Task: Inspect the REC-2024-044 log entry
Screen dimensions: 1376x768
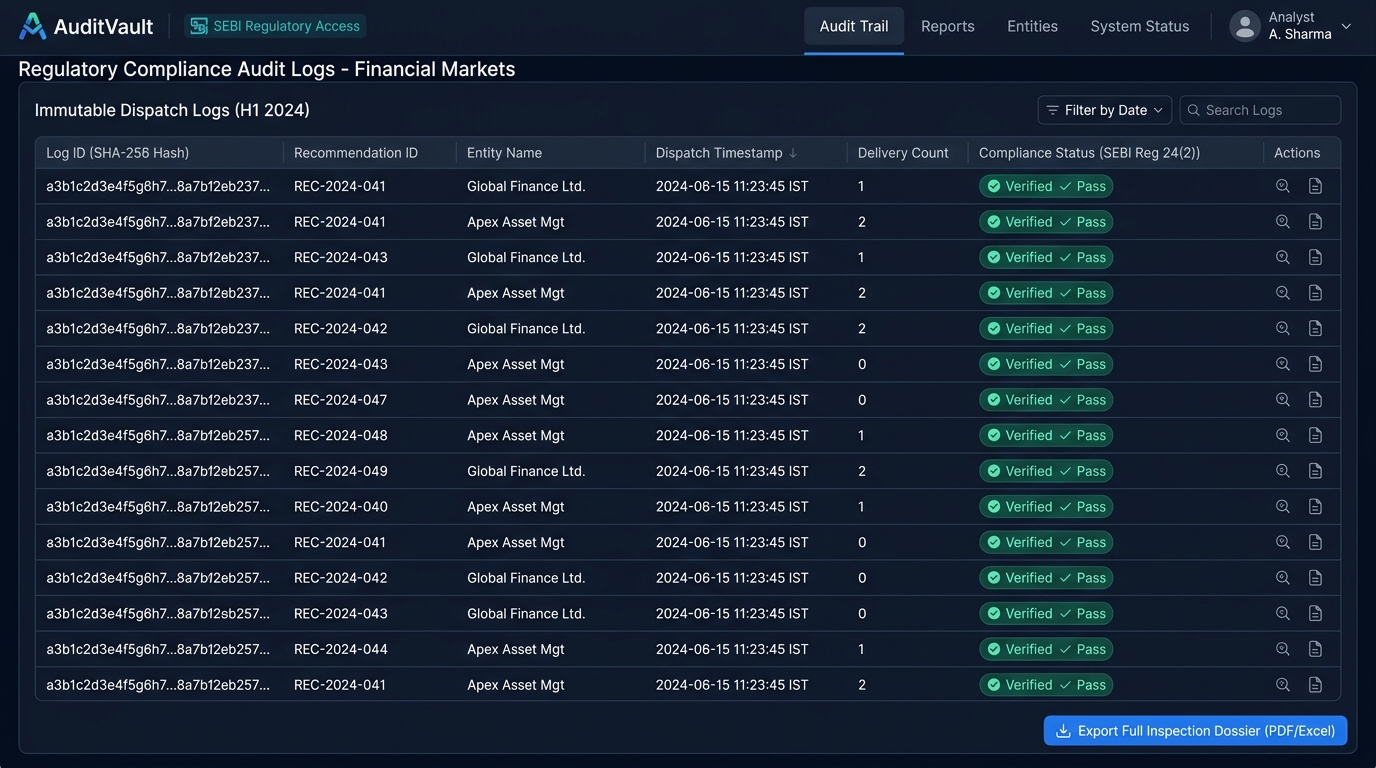Action: pyautogui.click(x=1283, y=649)
